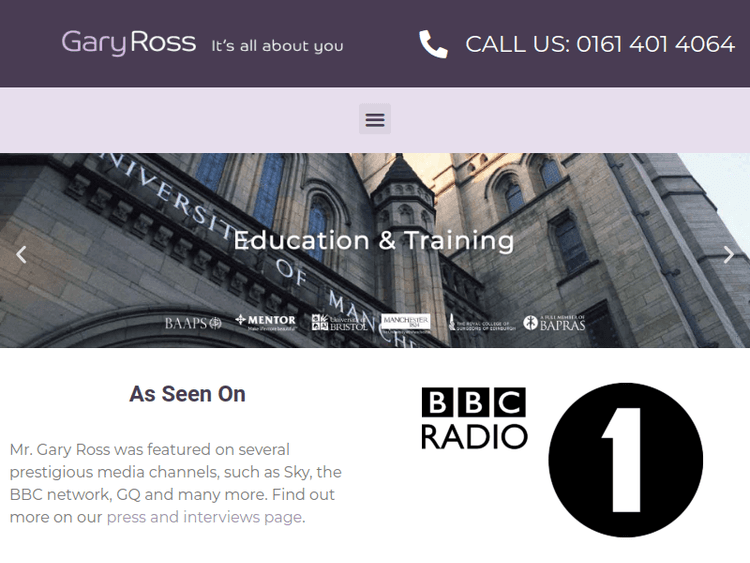750x563 pixels.
Task: Click the Royal College of Surgeons logo
Action: pyautogui.click(x=481, y=323)
